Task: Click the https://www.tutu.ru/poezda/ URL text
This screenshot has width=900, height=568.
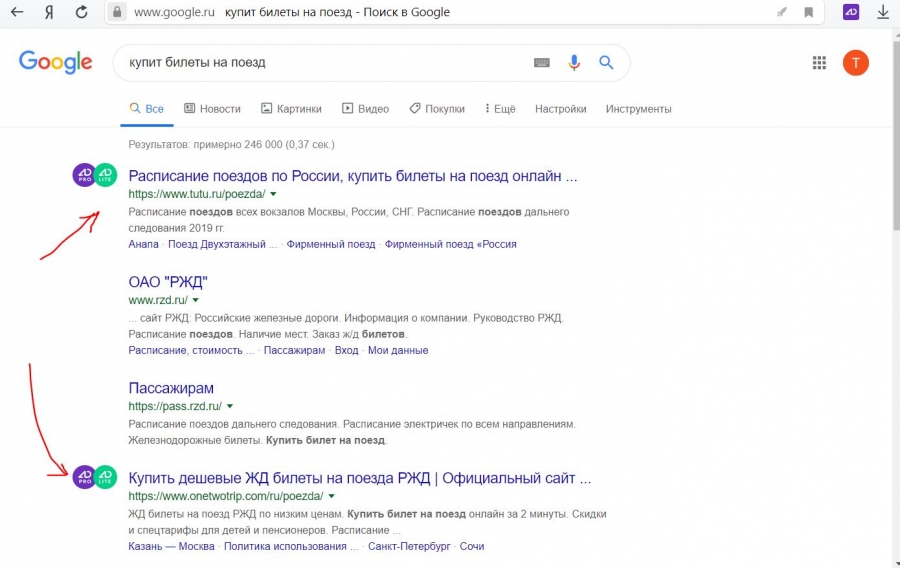Action: coord(197,194)
